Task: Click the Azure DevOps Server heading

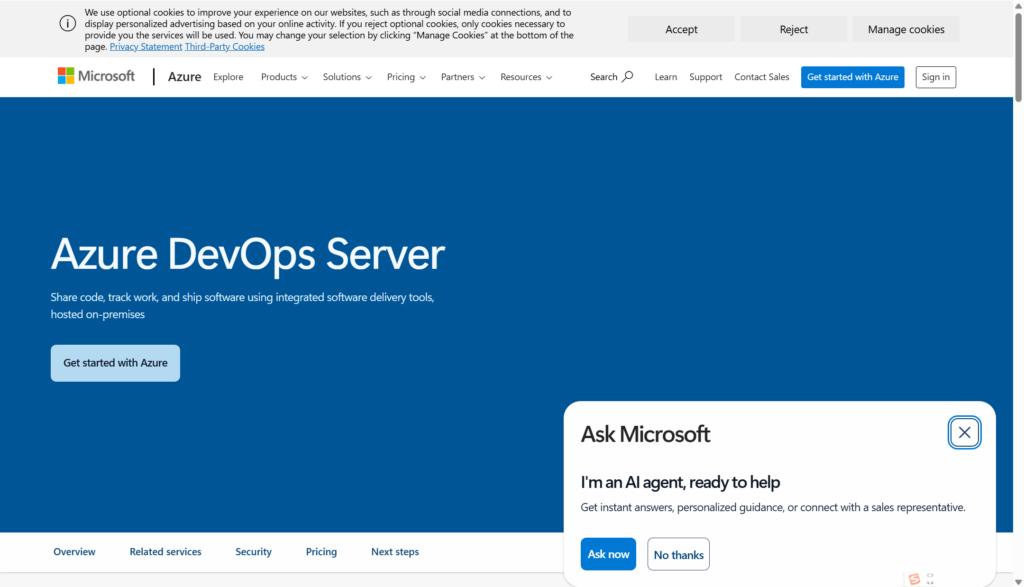Action: point(248,253)
